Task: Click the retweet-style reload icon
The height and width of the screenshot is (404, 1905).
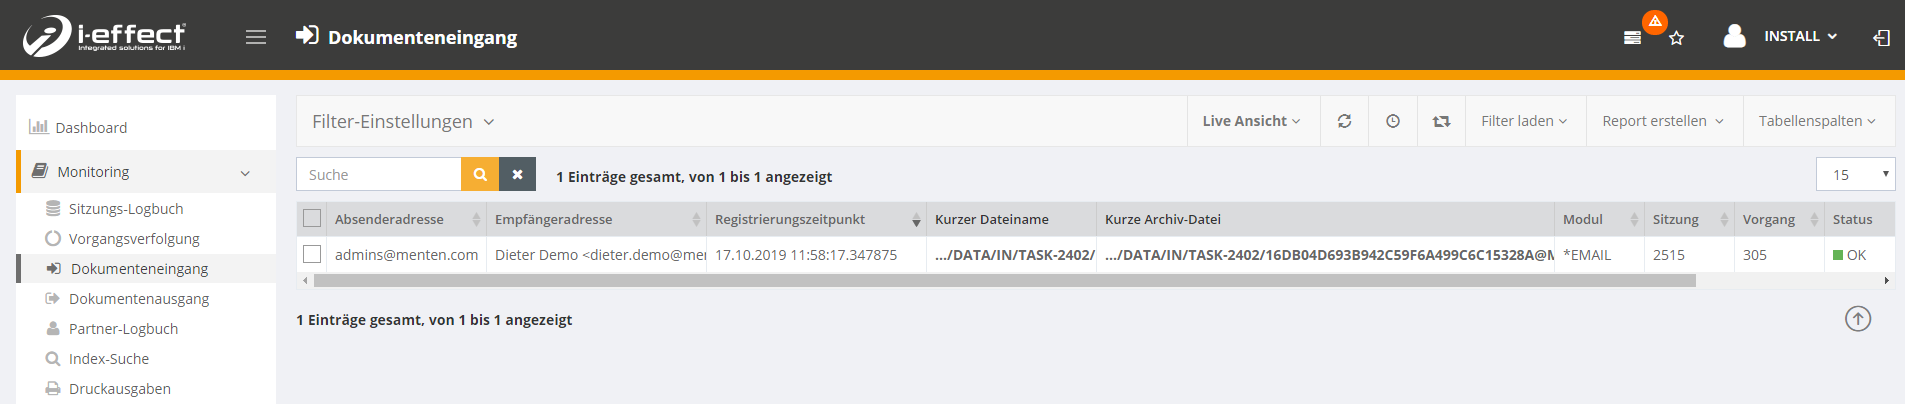Action: (1441, 121)
